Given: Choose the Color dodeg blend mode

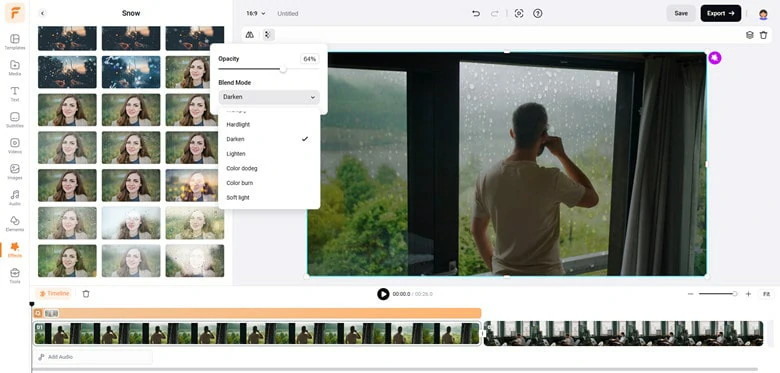Looking at the screenshot, I should 269,168.
